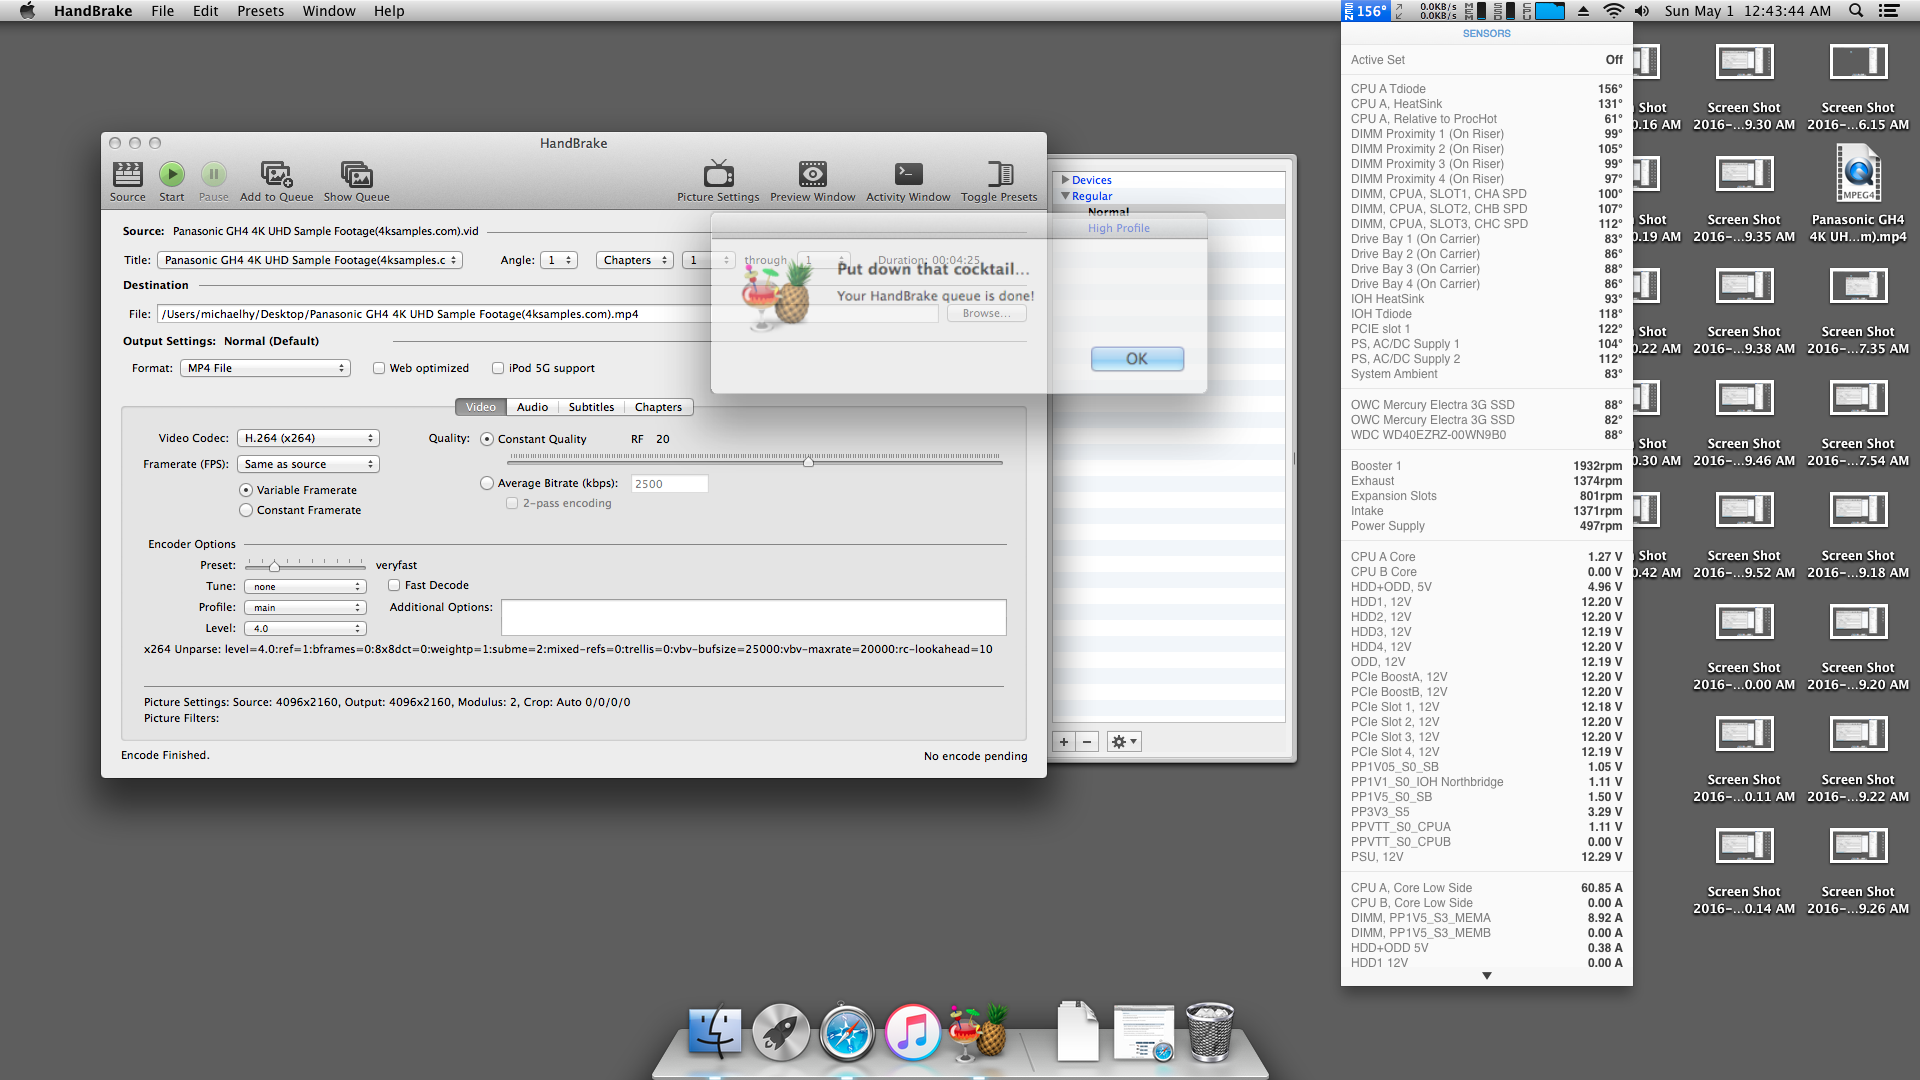Open the Profile main dropdown
The width and height of the screenshot is (1920, 1080).
tap(305, 608)
